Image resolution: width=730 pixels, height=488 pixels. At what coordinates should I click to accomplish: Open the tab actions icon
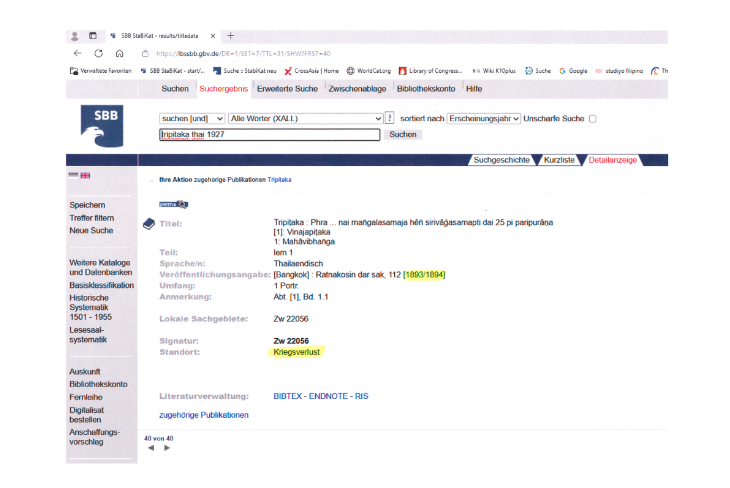(93, 36)
